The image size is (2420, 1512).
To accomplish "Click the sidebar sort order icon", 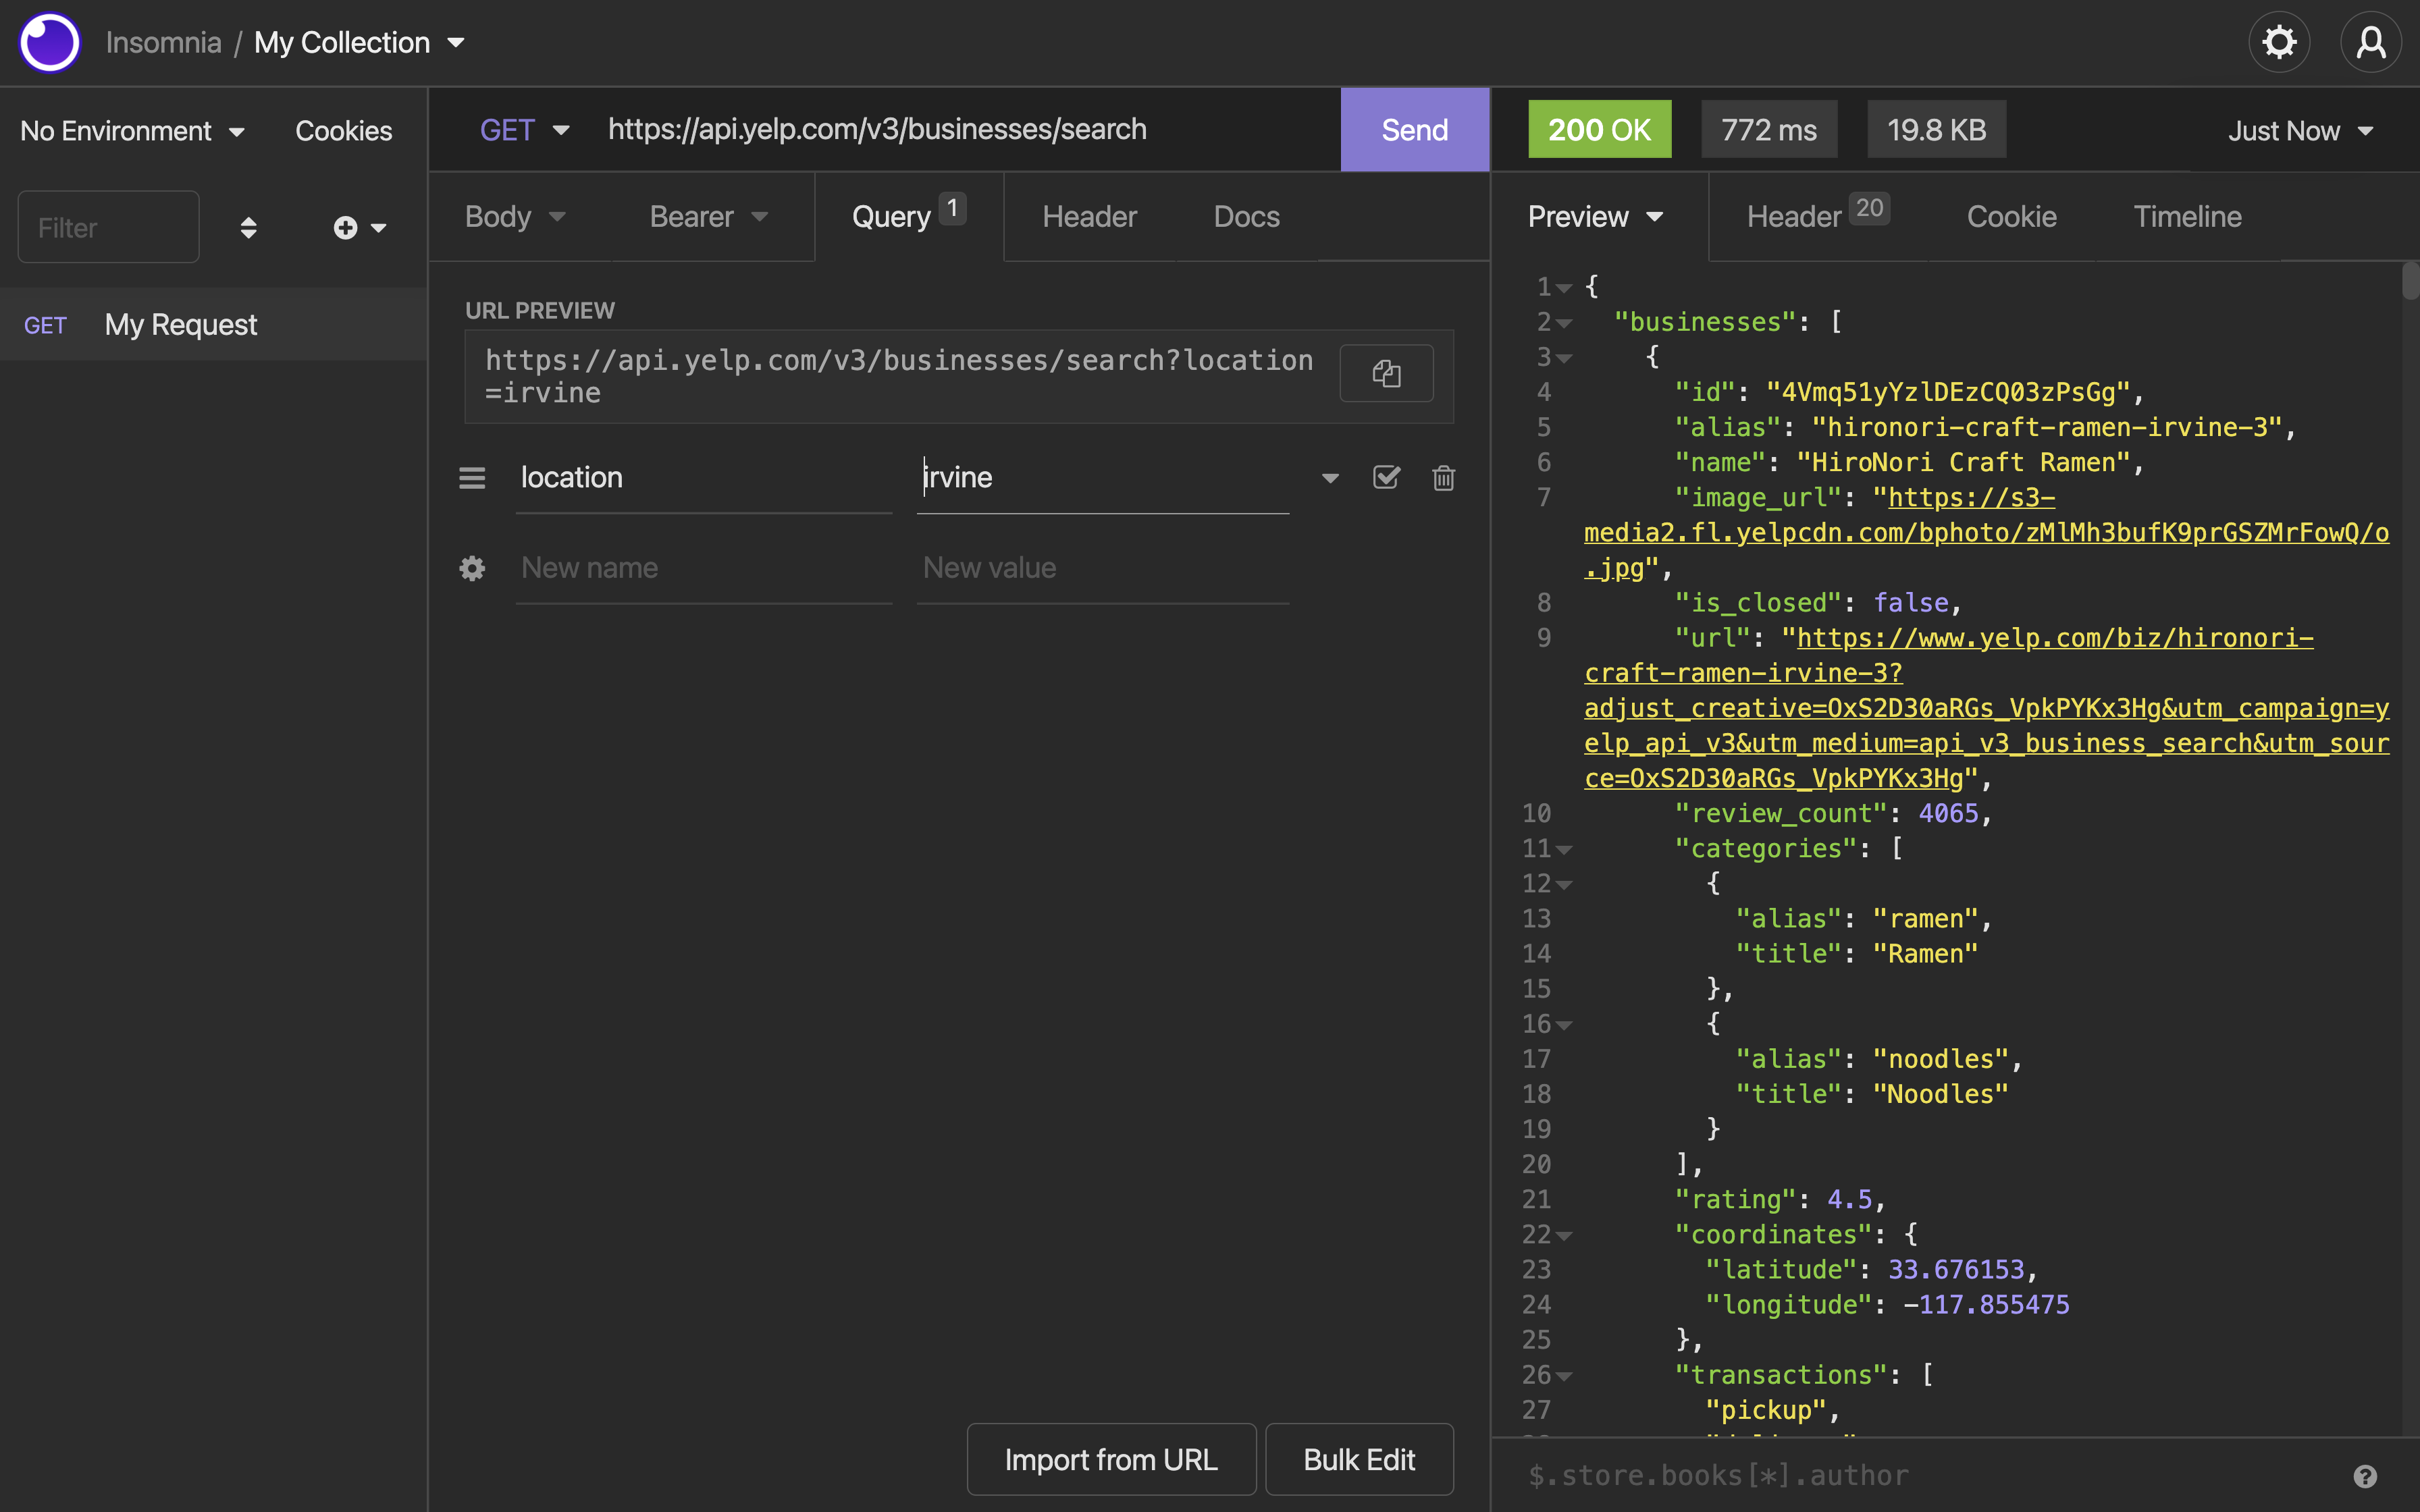I will 248,228.
